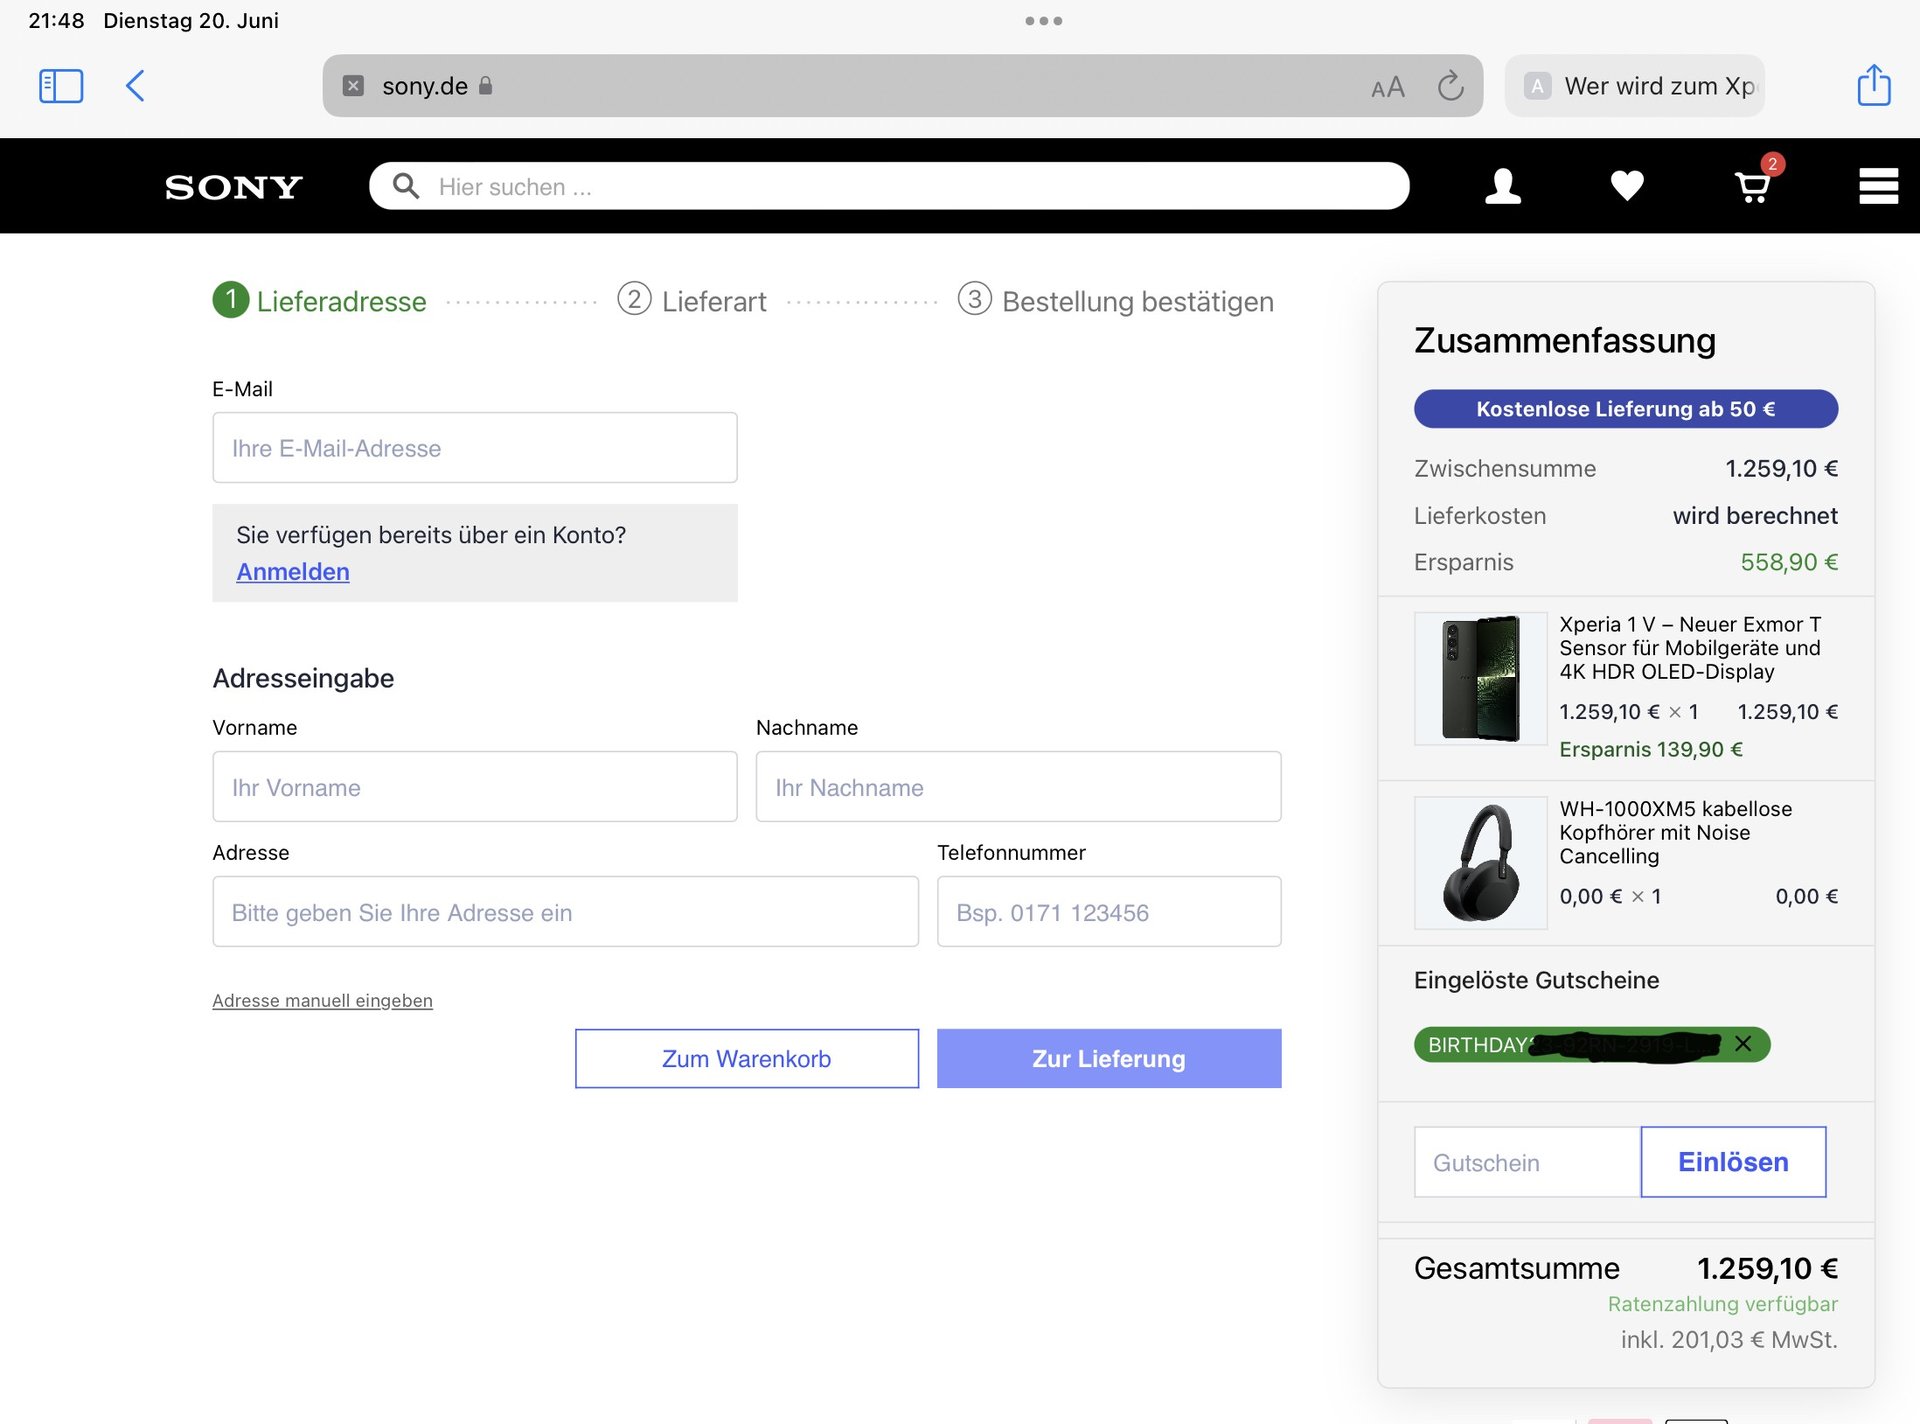Viewport: 1920px width, 1424px height.
Task: Open the AA reader text options
Action: tap(1388, 88)
